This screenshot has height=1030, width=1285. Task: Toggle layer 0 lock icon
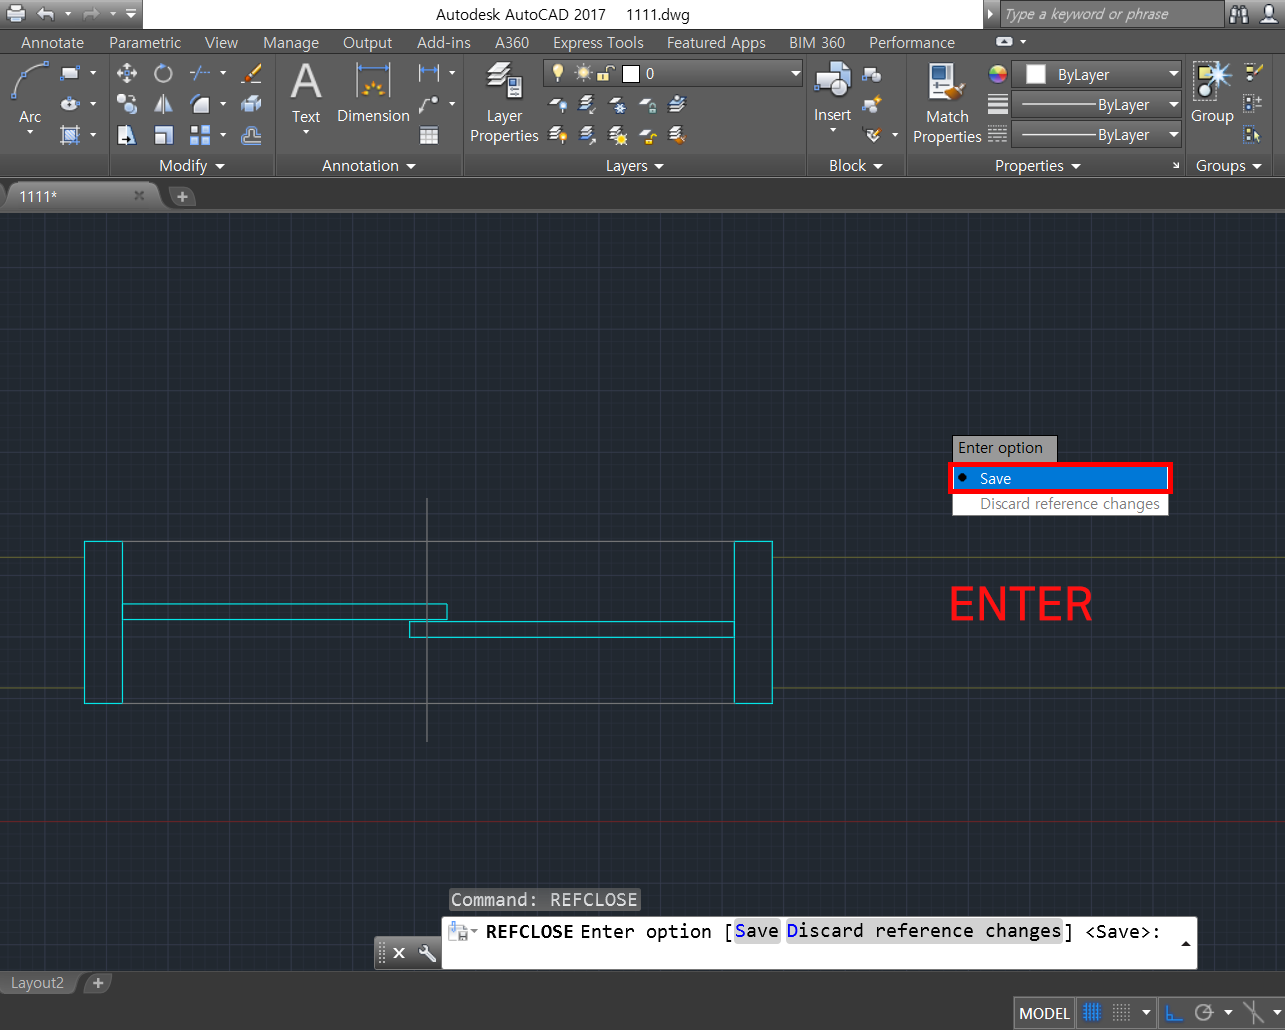point(606,73)
